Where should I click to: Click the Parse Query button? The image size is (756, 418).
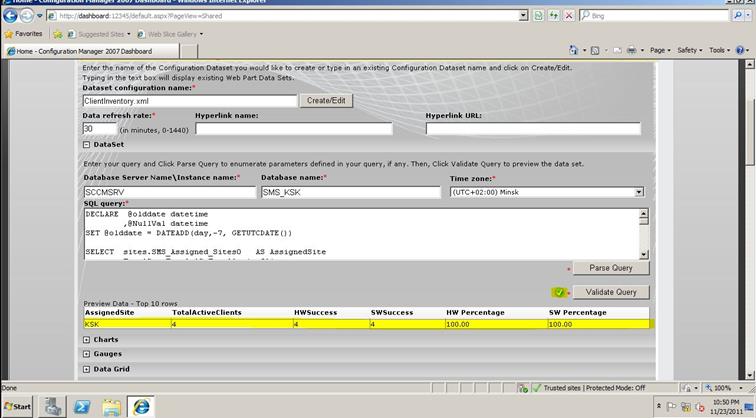click(611, 268)
